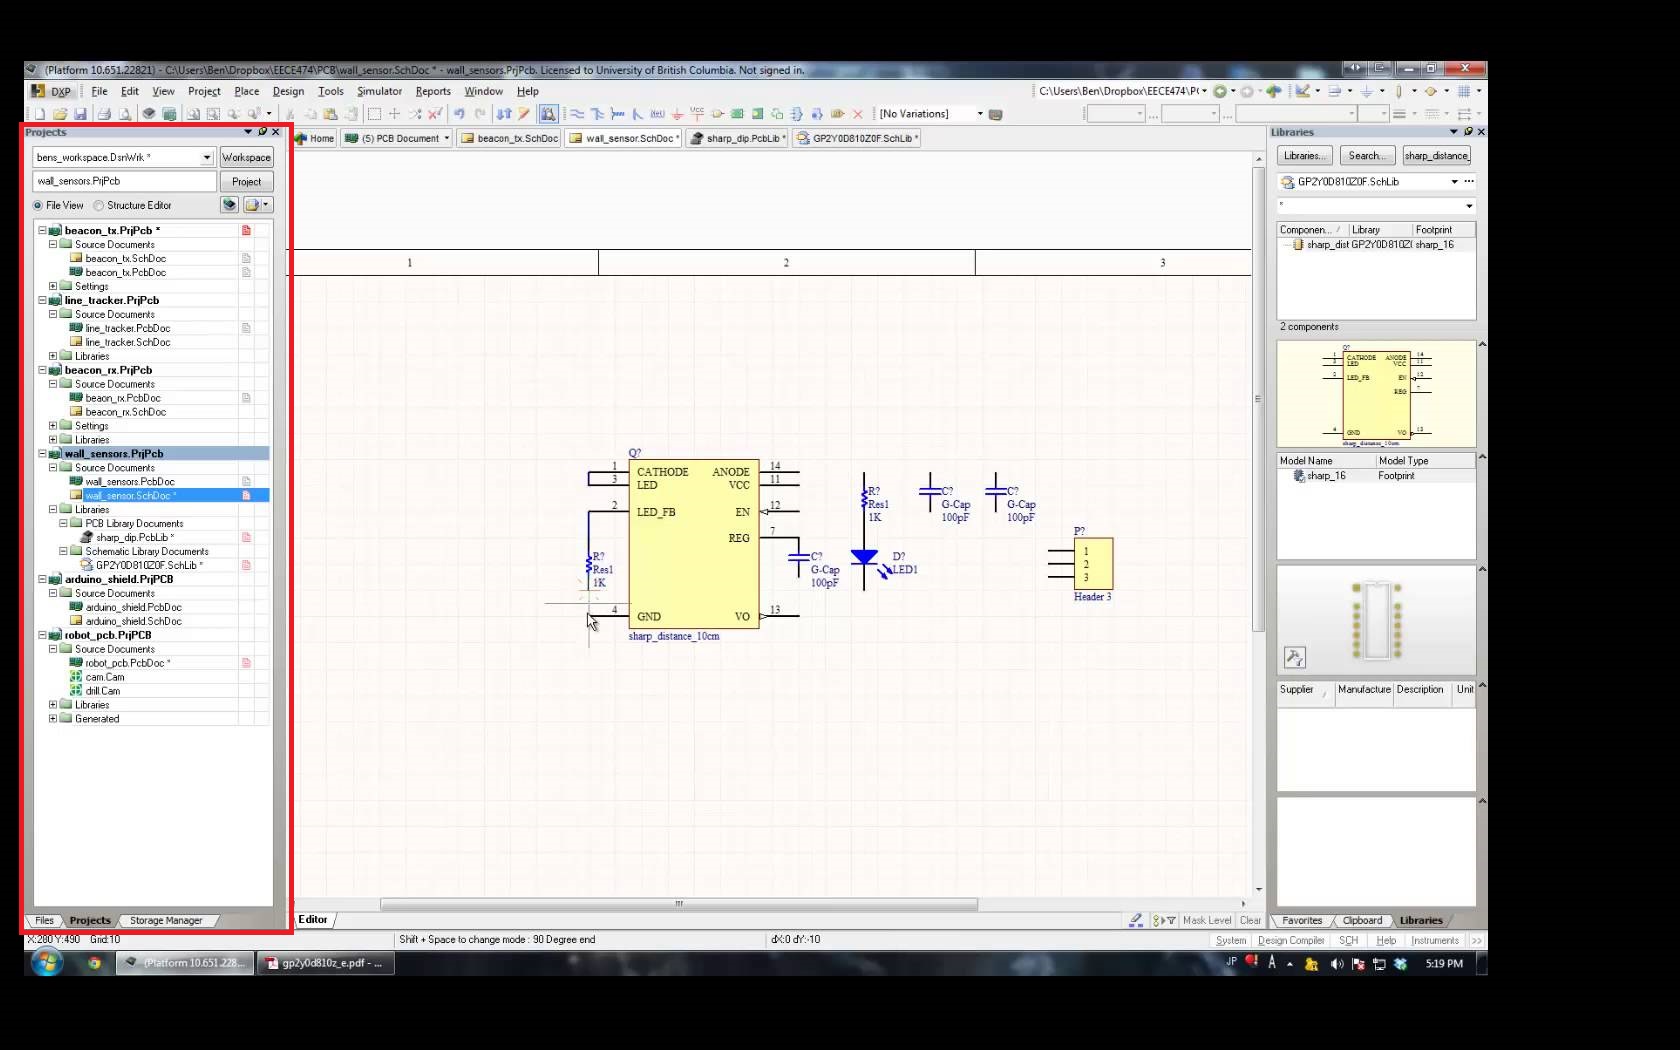Select the File View radio button
This screenshot has height=1050, width=1680.
point(38,205)
